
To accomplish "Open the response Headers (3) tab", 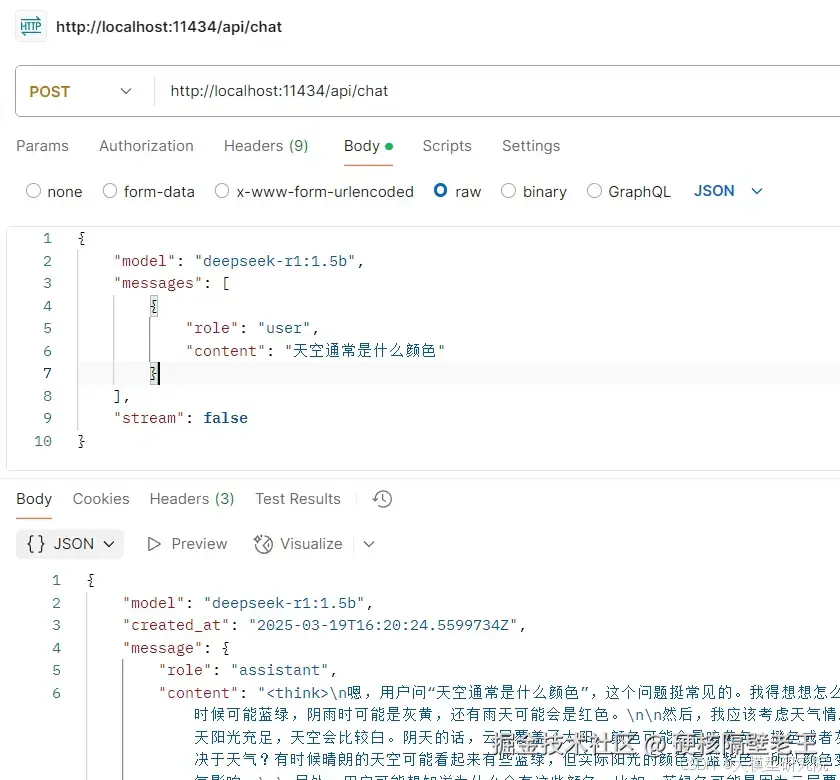I will pos(192,499).
